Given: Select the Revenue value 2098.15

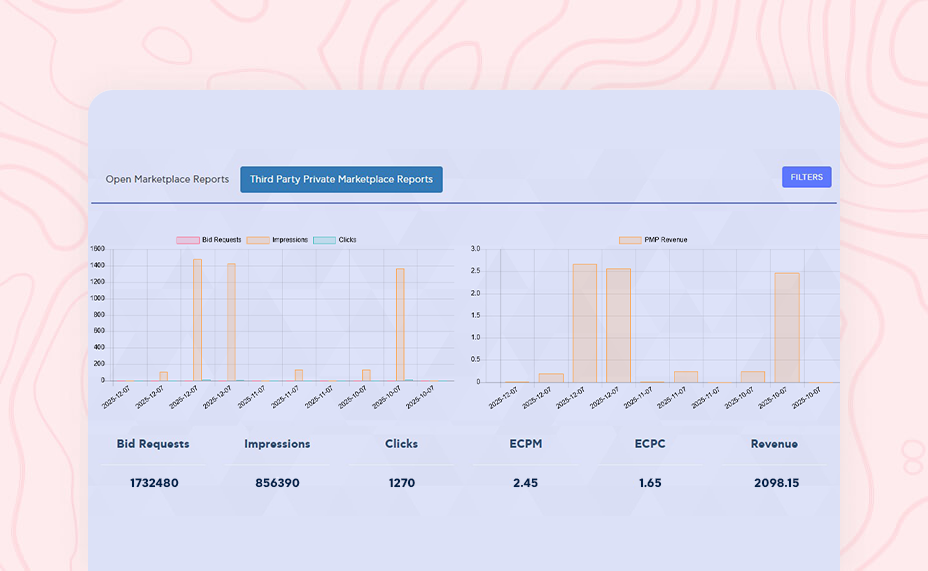Looking at the screenshot, I should [776, 483].
